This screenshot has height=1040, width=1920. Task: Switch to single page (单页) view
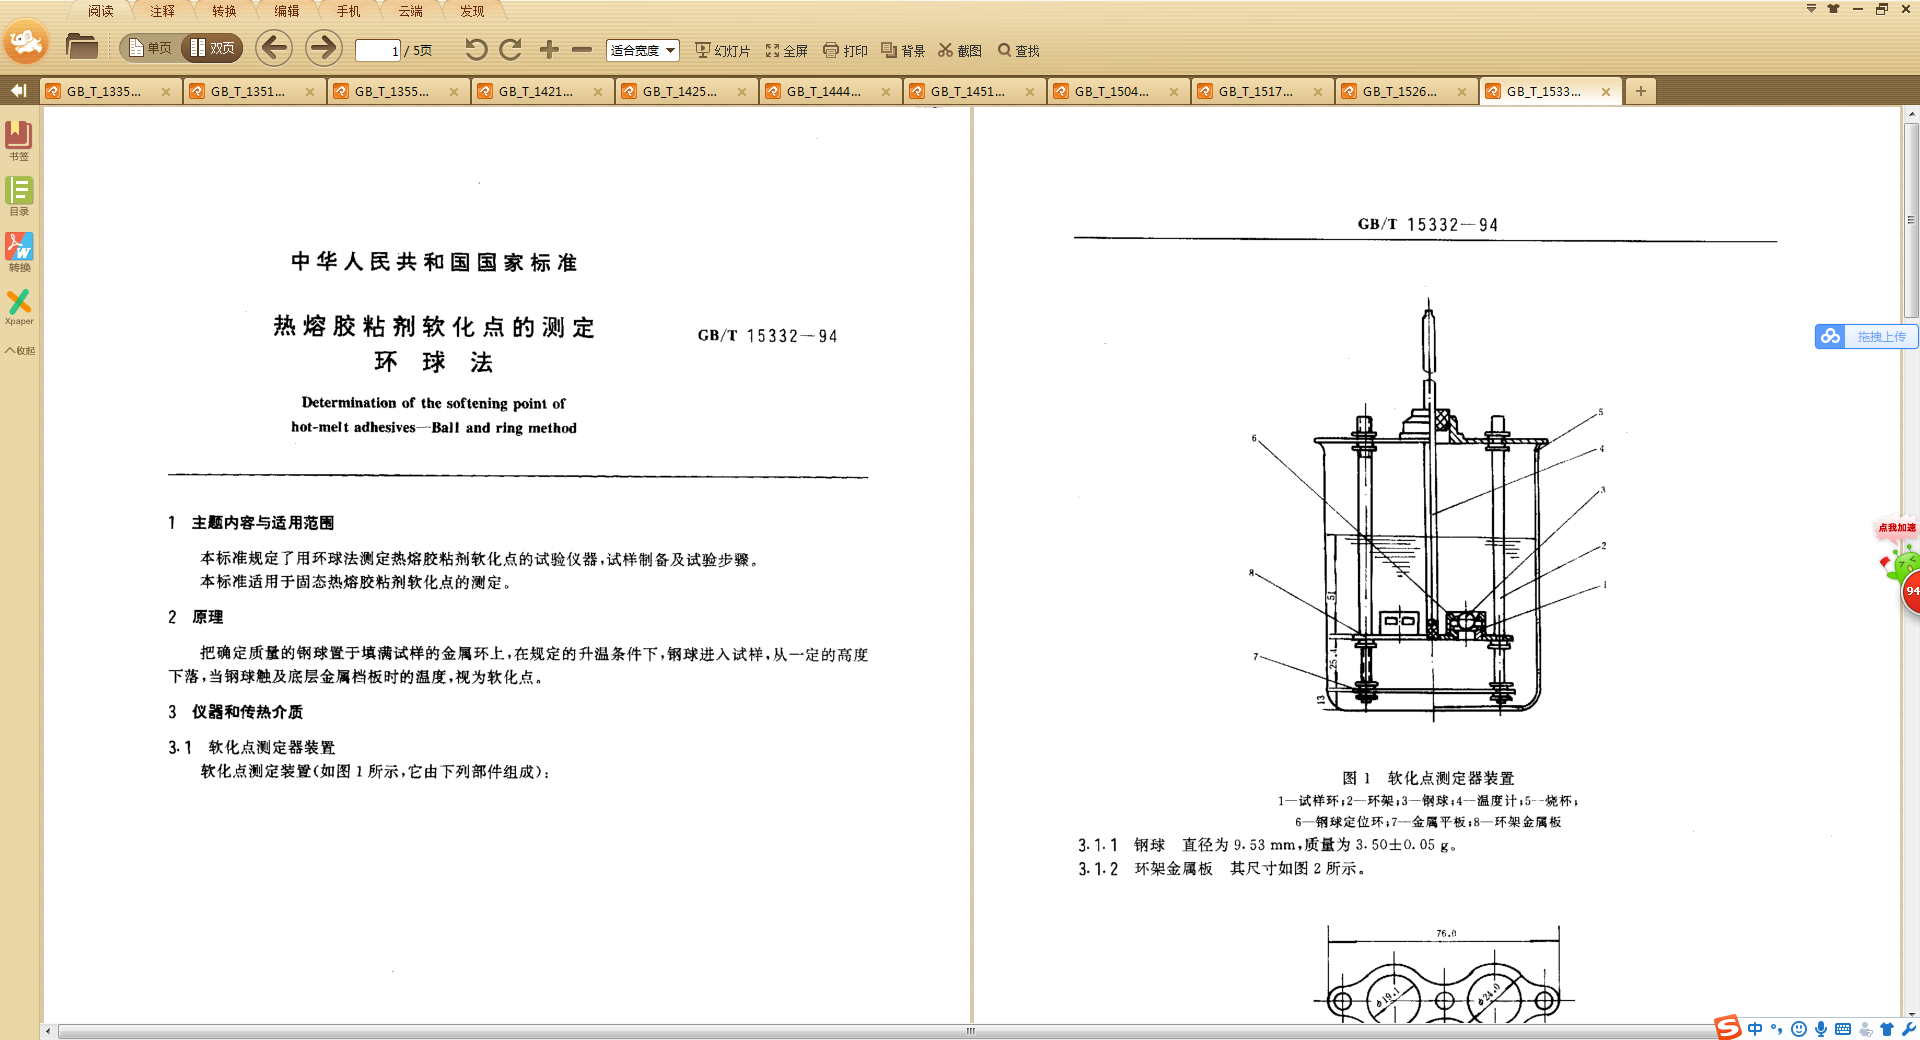[150, 48]
